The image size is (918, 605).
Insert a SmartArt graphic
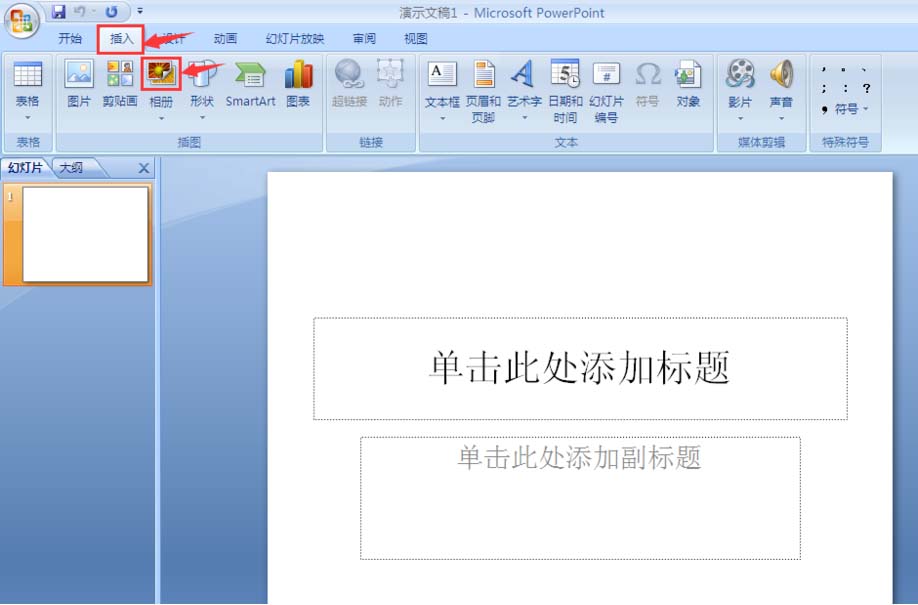[251, 84]
